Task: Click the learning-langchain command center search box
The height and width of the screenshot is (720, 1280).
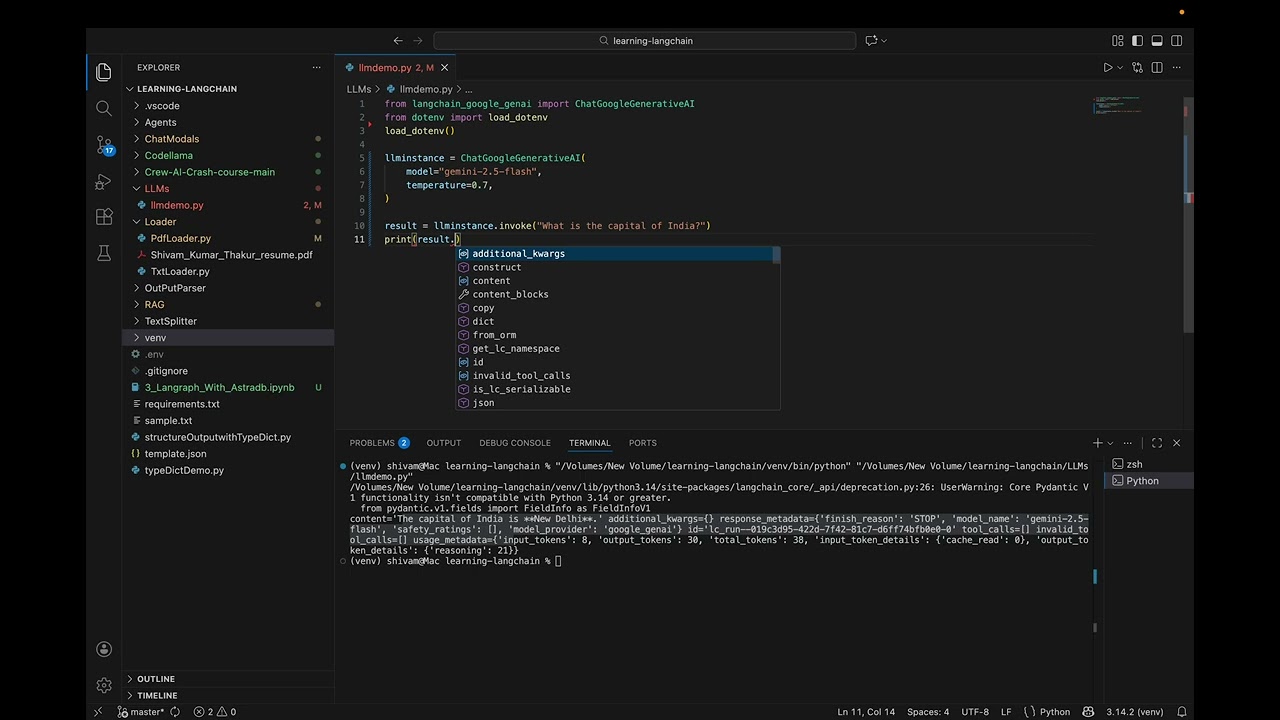Action: click(645, 41)
